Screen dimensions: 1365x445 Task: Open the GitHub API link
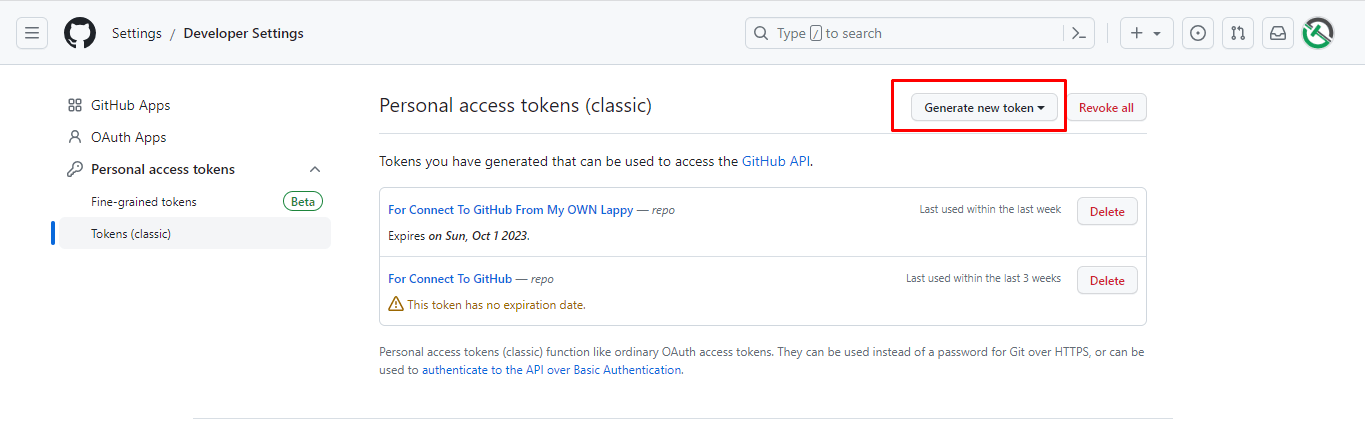(776, 160)
